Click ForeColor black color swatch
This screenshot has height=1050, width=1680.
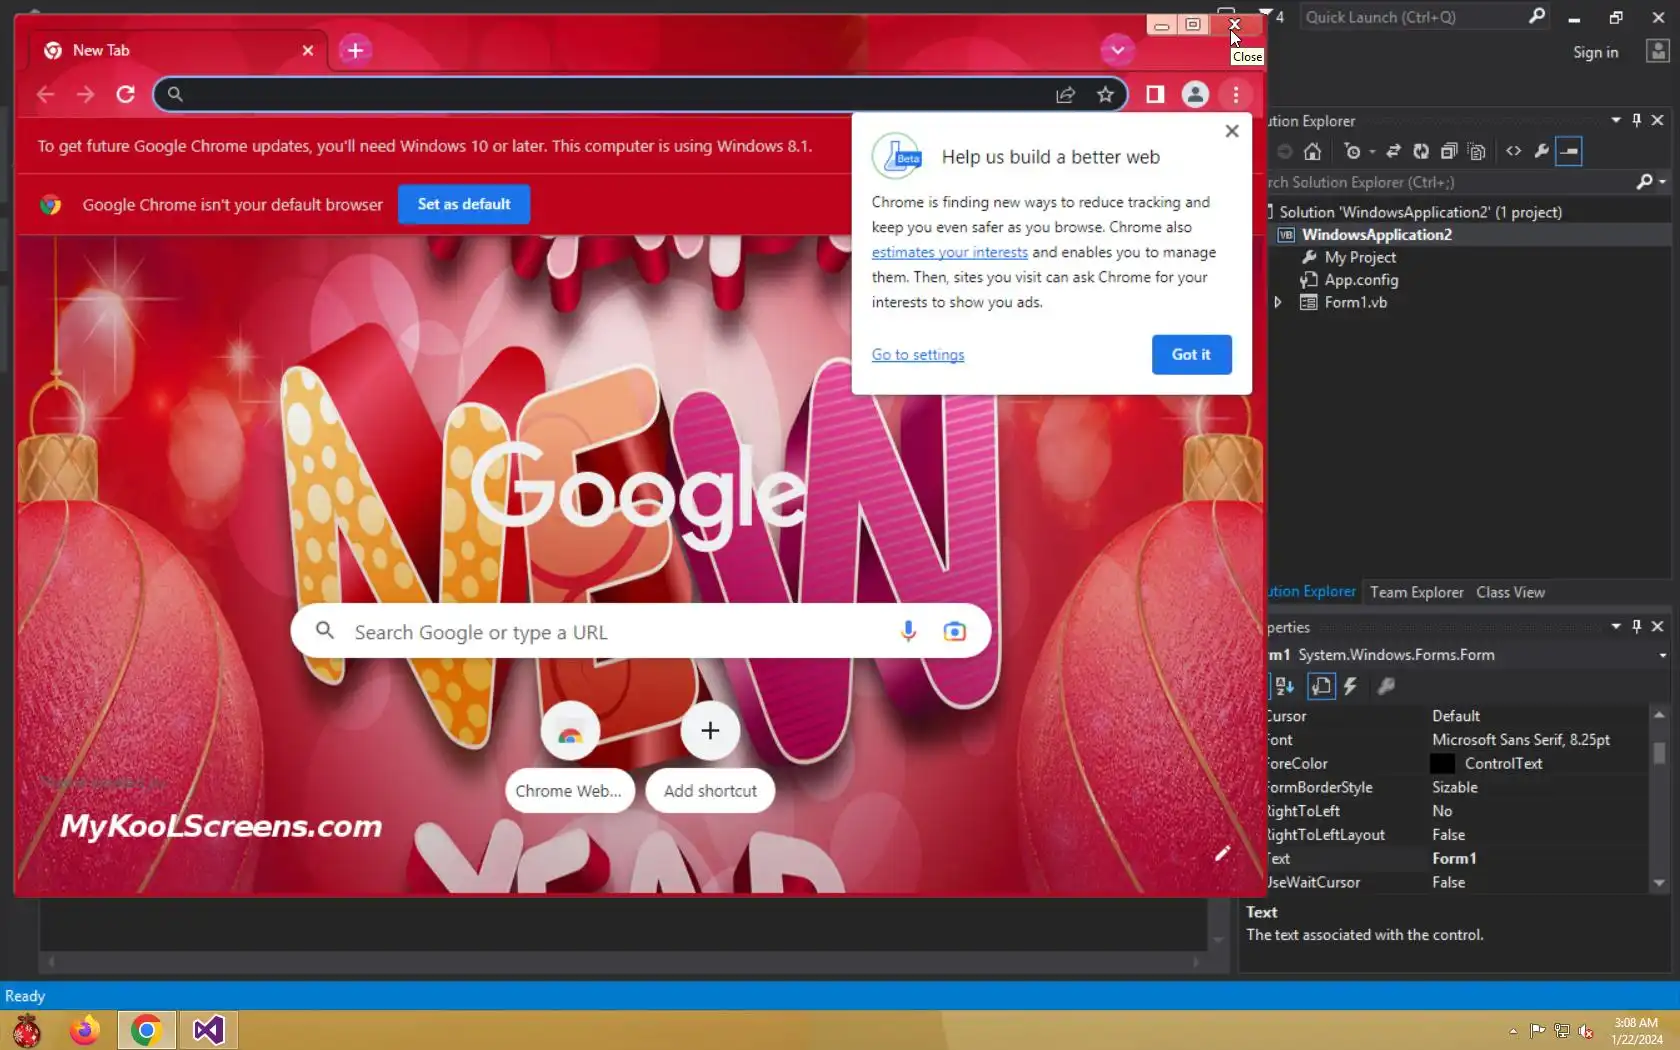click(x=1442, y=764)
